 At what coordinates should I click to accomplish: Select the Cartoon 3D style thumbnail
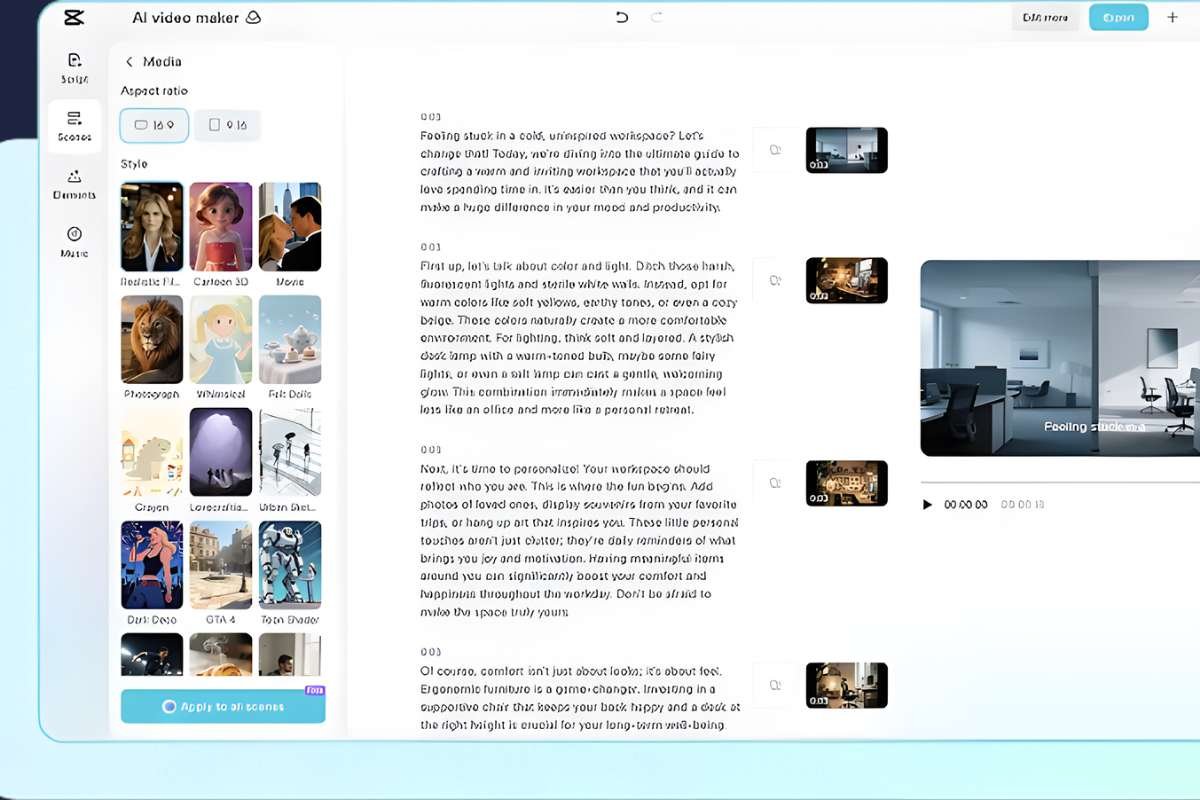pyautogui.click(x=221, y=226)
